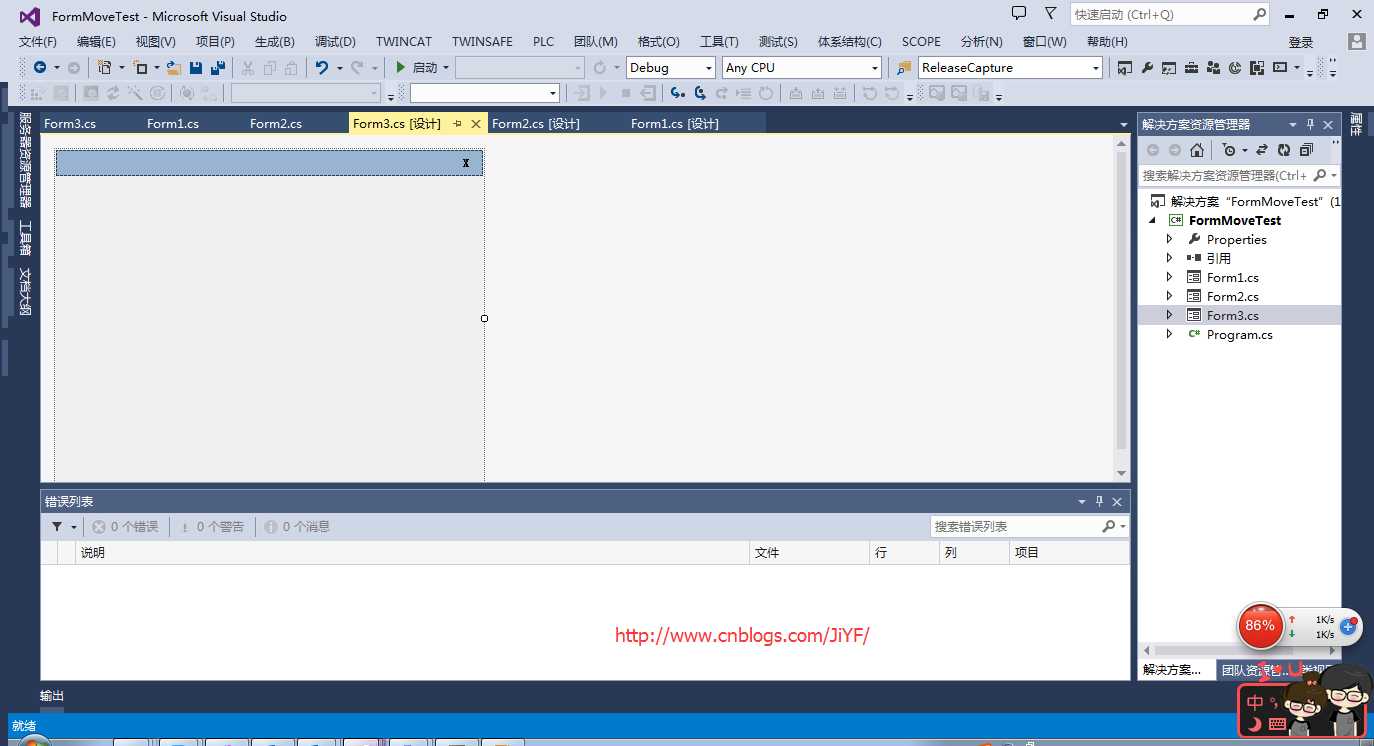The image size is (1374, 746).
Task: Click the Collapse All icon in Solution Explorer
Action: (x=1306, y=150)
